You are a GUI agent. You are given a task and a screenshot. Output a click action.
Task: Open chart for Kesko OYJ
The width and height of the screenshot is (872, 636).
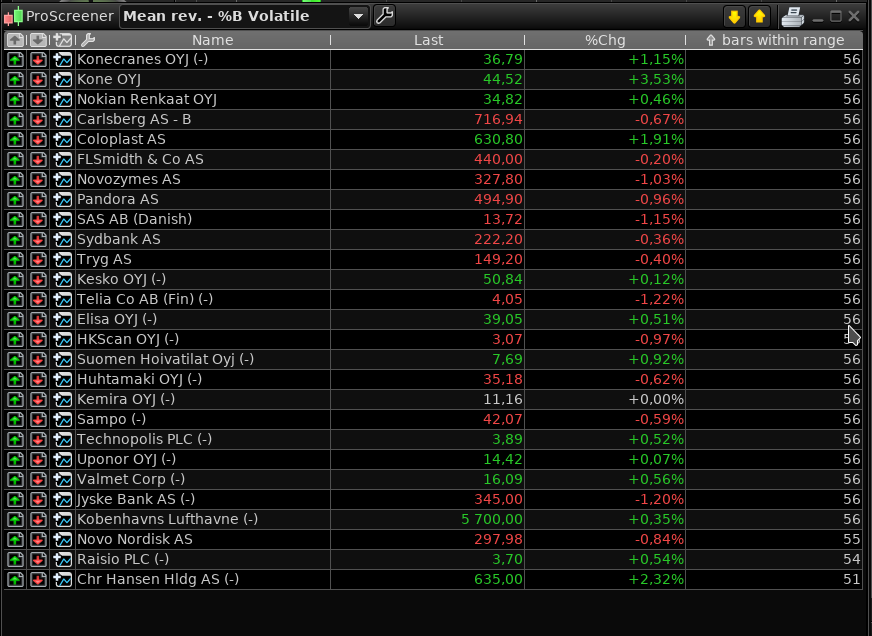[63, 280]
